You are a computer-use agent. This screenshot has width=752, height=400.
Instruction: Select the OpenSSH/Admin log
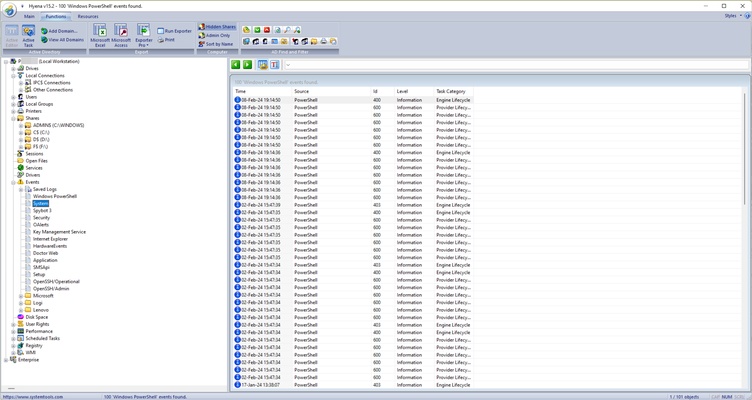tap(51, 289)
